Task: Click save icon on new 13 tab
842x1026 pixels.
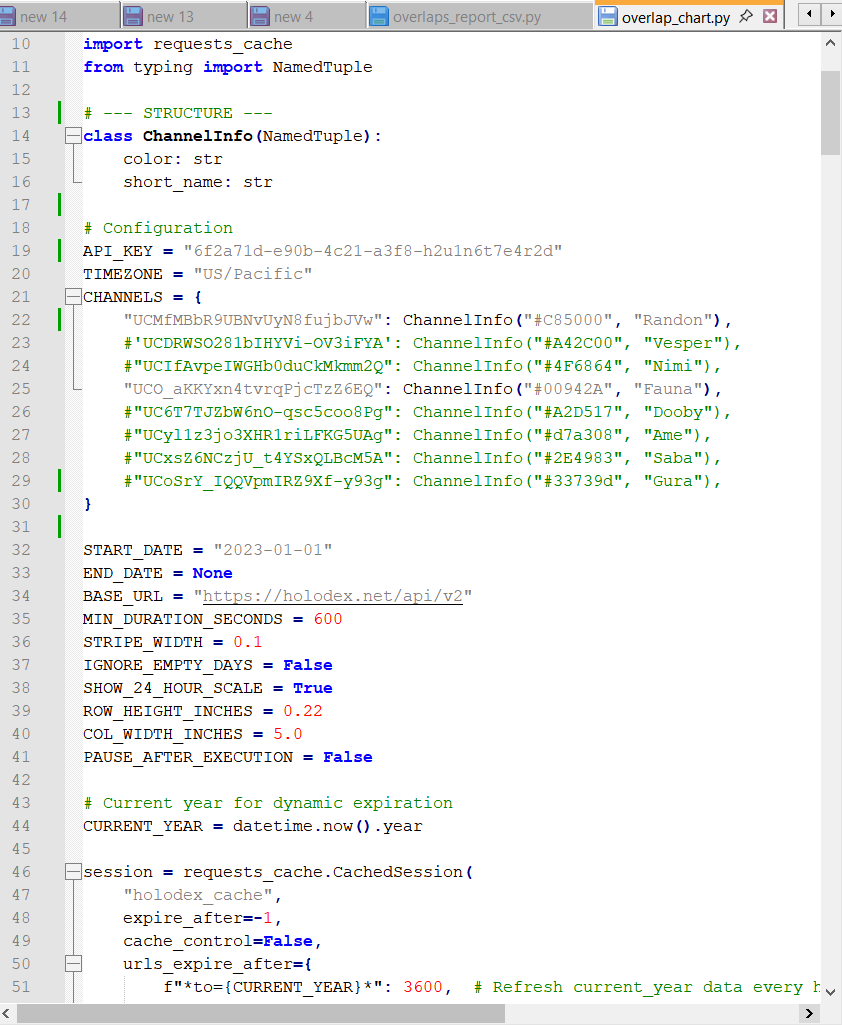Action: coord(133,16)
